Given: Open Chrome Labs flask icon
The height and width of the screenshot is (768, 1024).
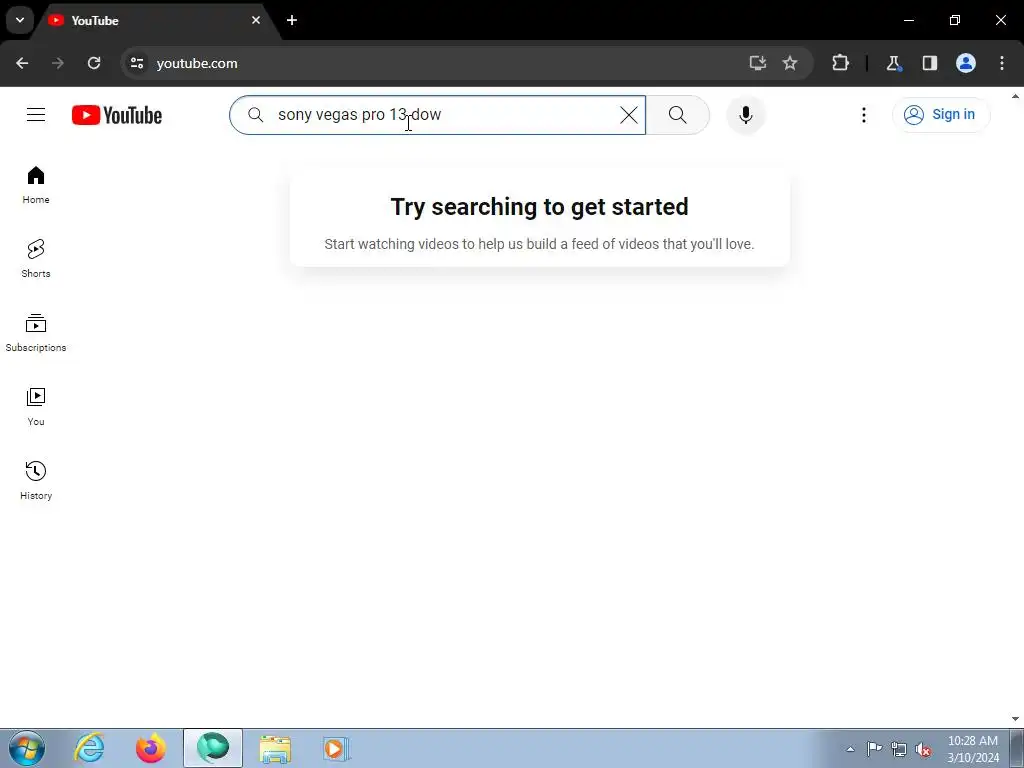Looking at the screenshot, I should (893, 63).
